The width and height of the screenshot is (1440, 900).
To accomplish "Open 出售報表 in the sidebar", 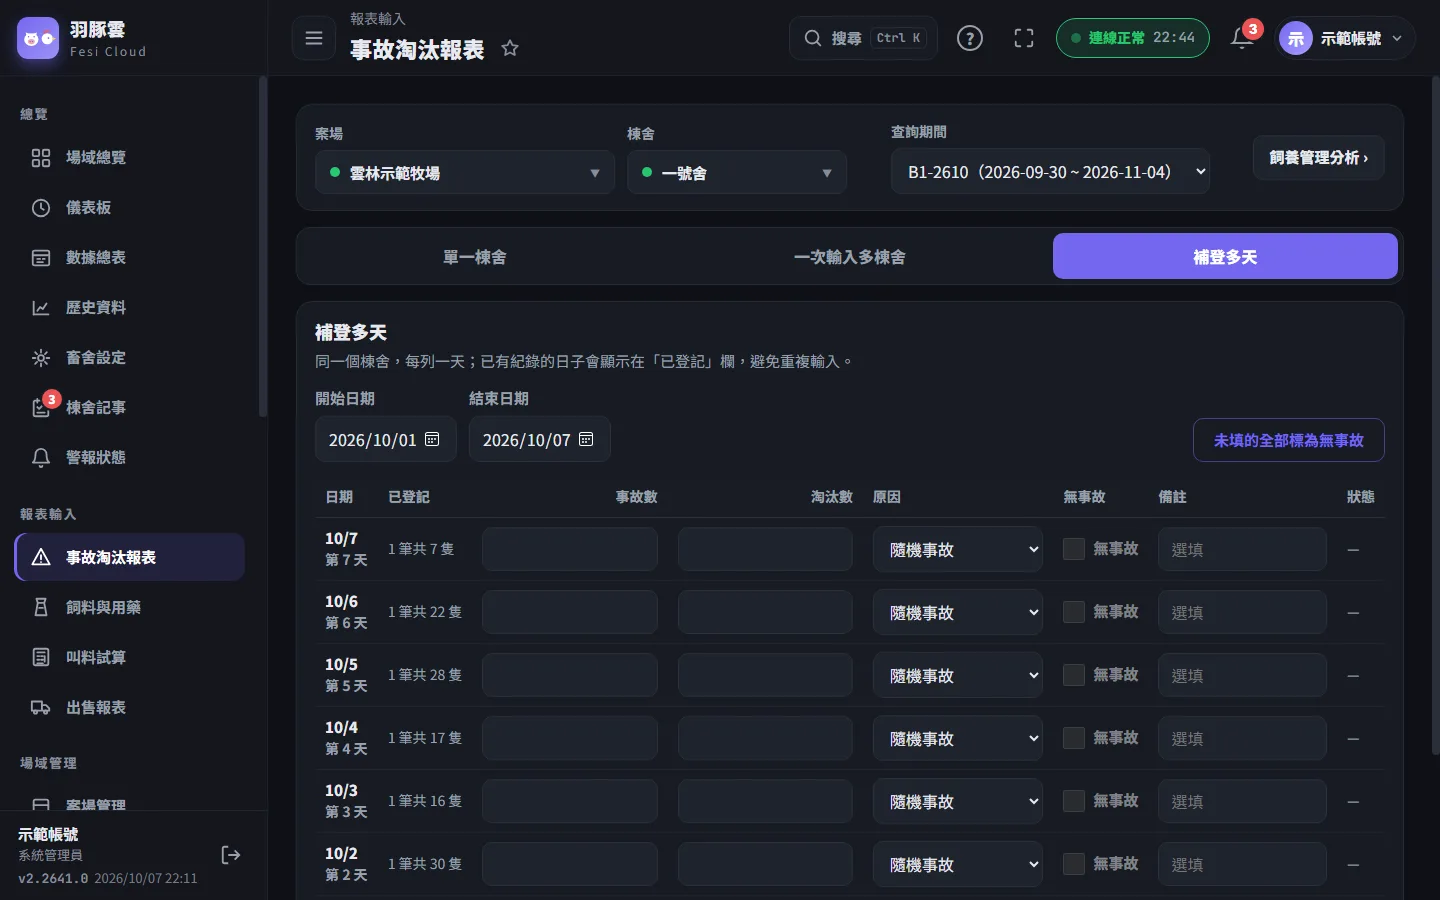I will coord(130,707).
